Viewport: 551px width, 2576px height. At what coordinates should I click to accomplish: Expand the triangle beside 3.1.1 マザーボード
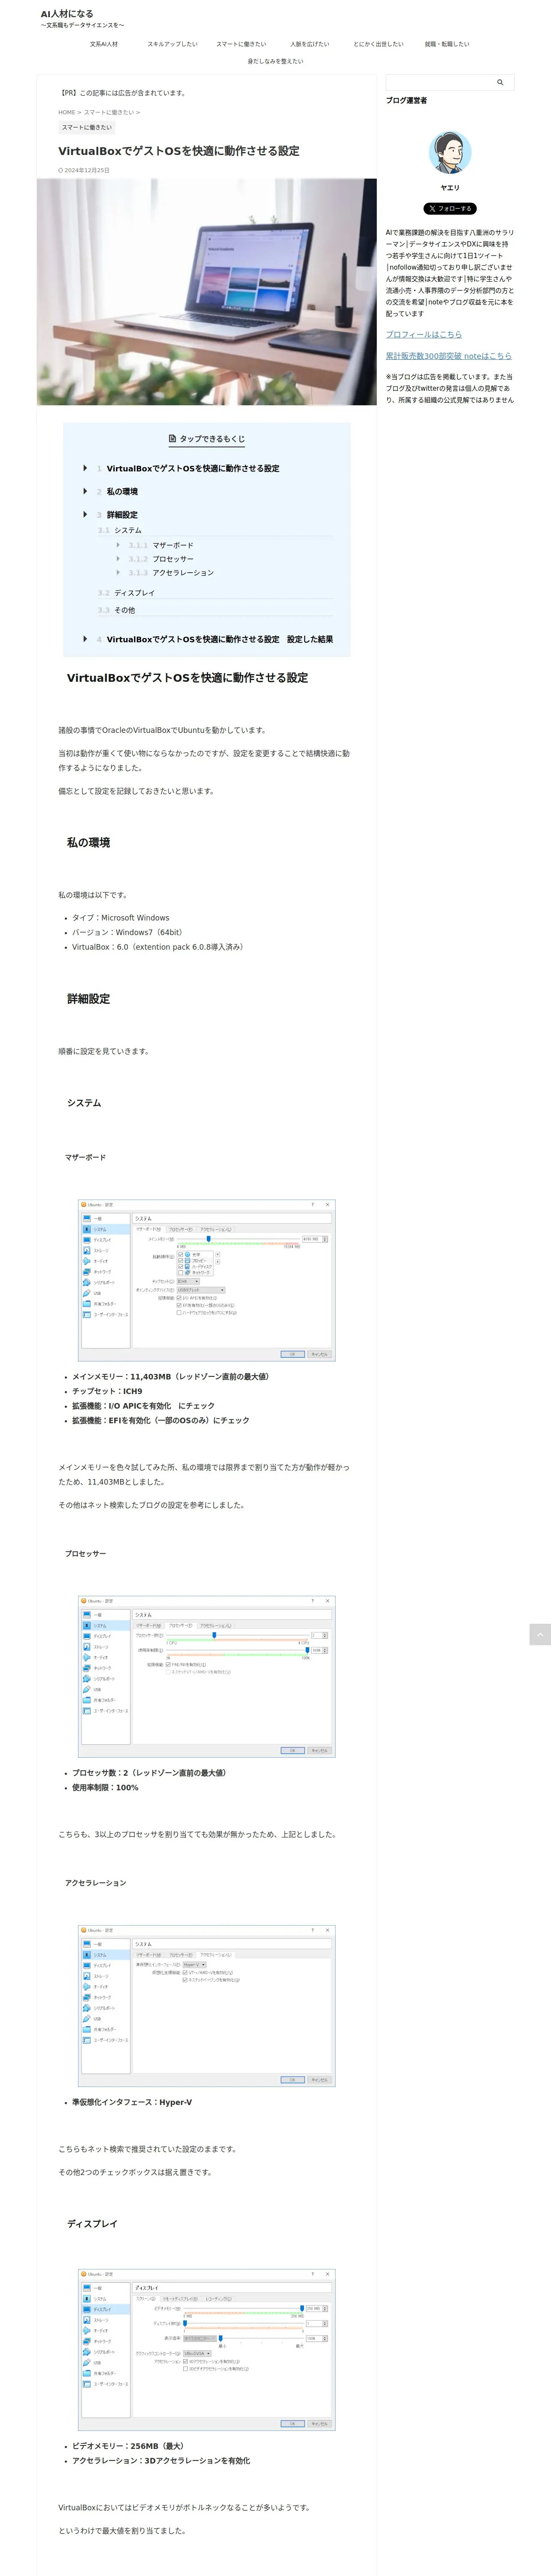(x=118, y=545)
